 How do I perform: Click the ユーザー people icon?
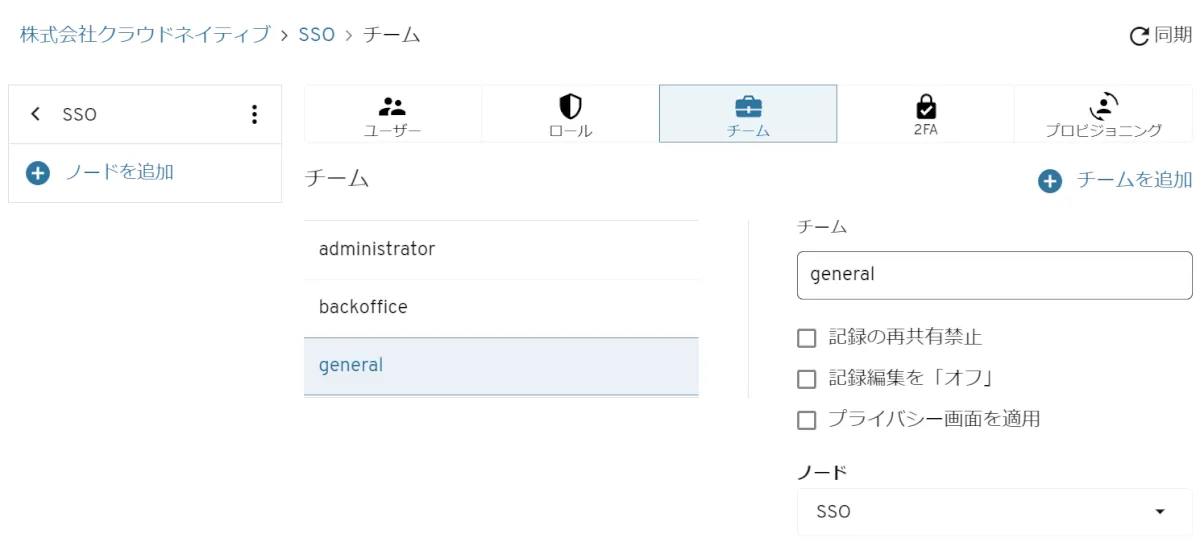click(392, 106)
